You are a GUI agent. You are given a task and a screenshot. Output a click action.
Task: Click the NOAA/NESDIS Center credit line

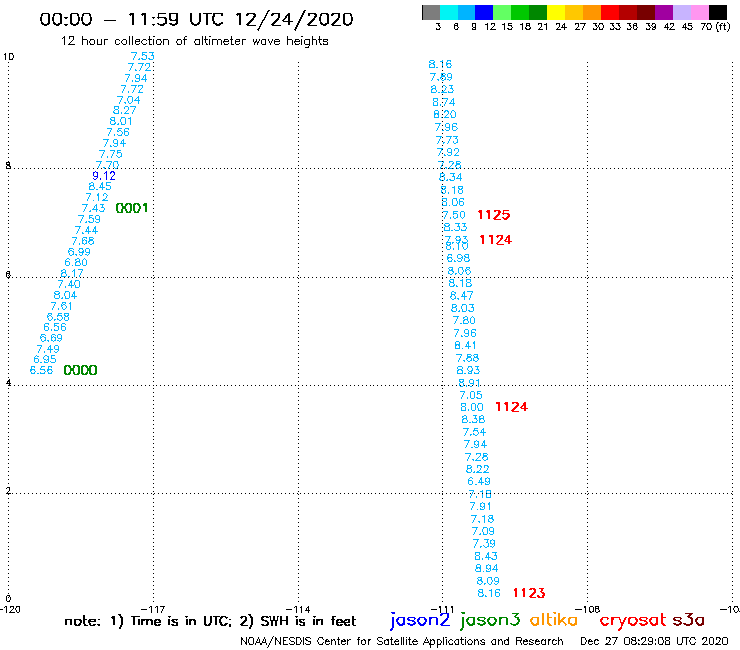[402, 641]
